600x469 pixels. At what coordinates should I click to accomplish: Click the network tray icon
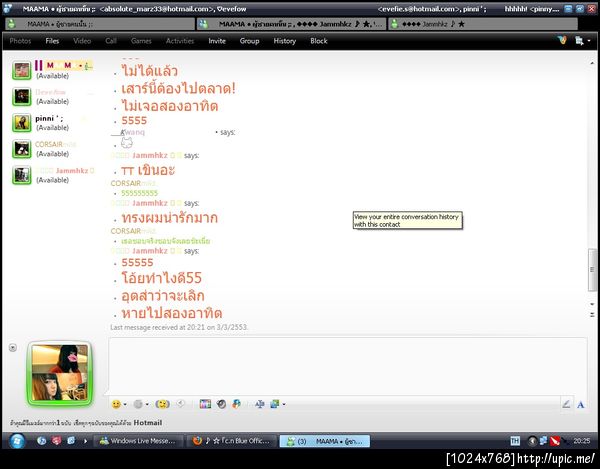[x=543, y=441]
